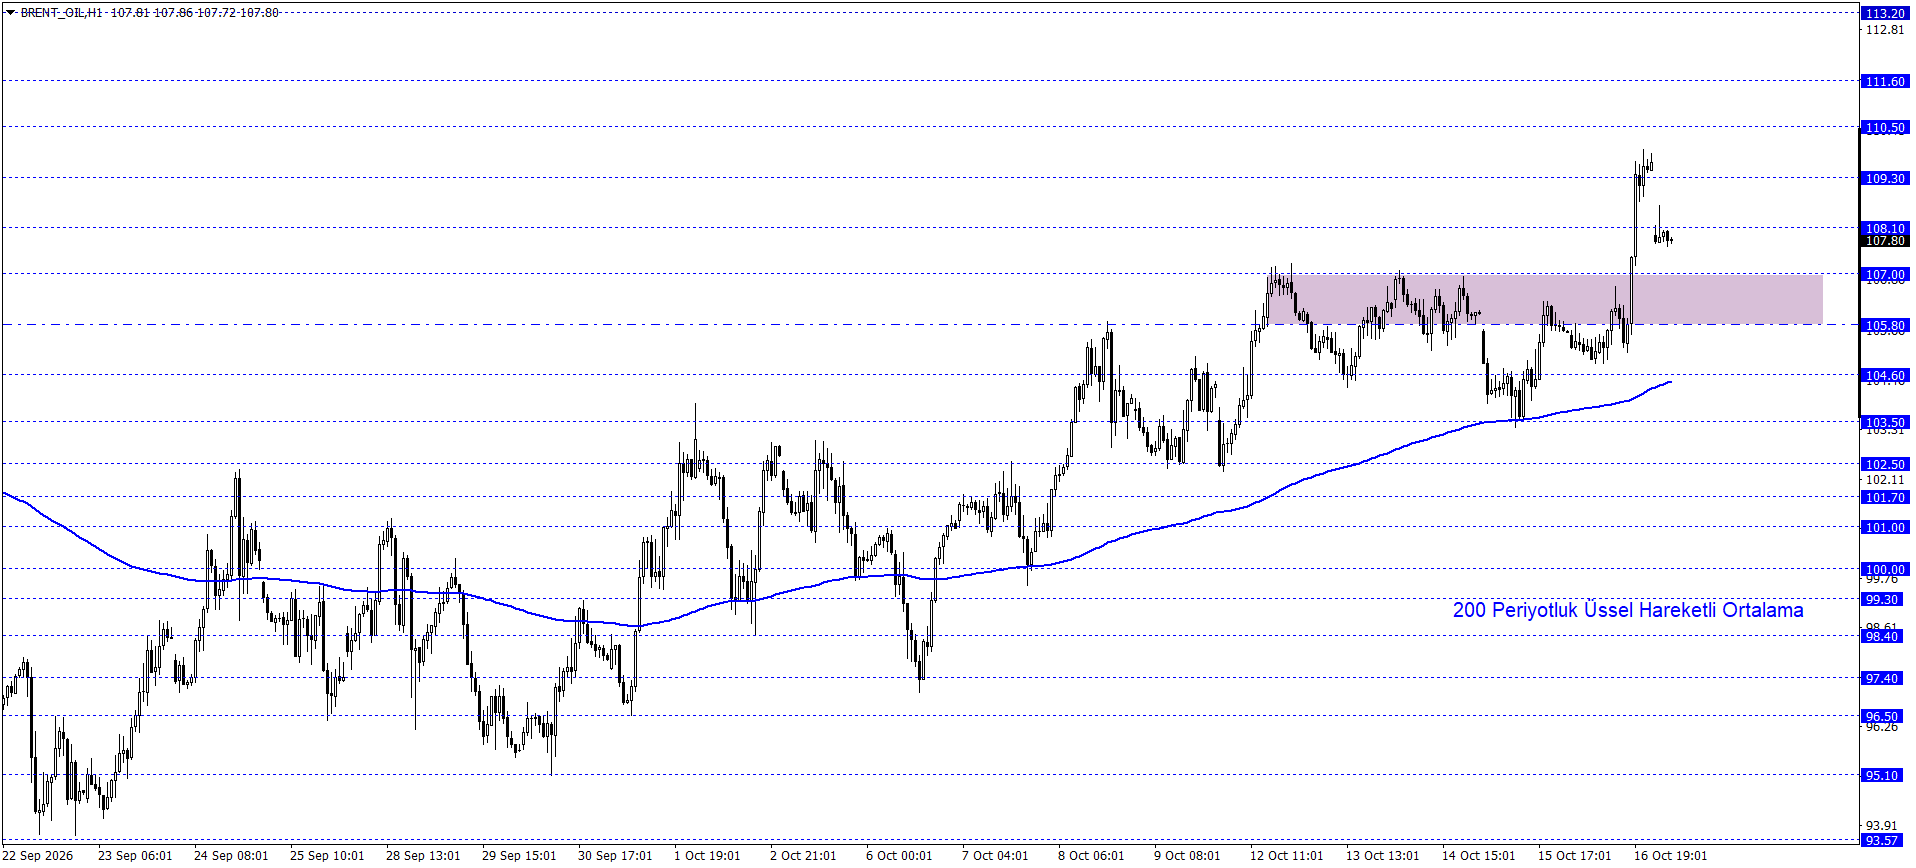Click the 102.11 price scale value

pos(1885,479)
